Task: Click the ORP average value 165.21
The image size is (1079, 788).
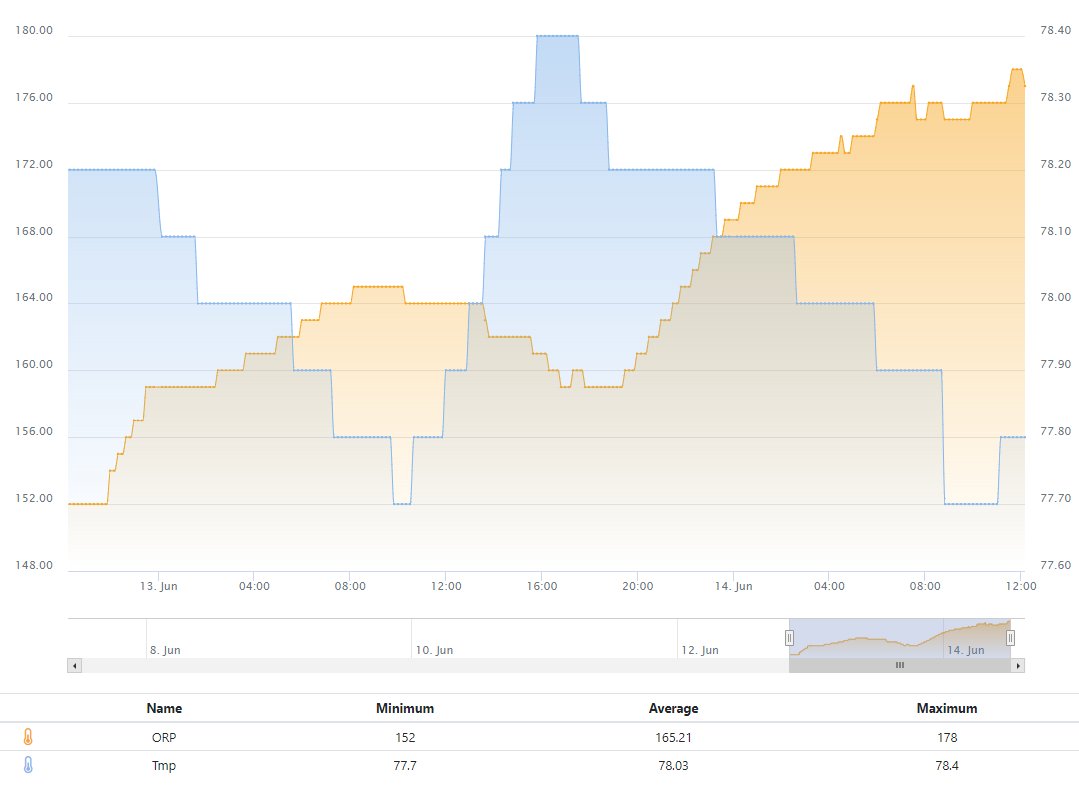Action: point(673,737)
